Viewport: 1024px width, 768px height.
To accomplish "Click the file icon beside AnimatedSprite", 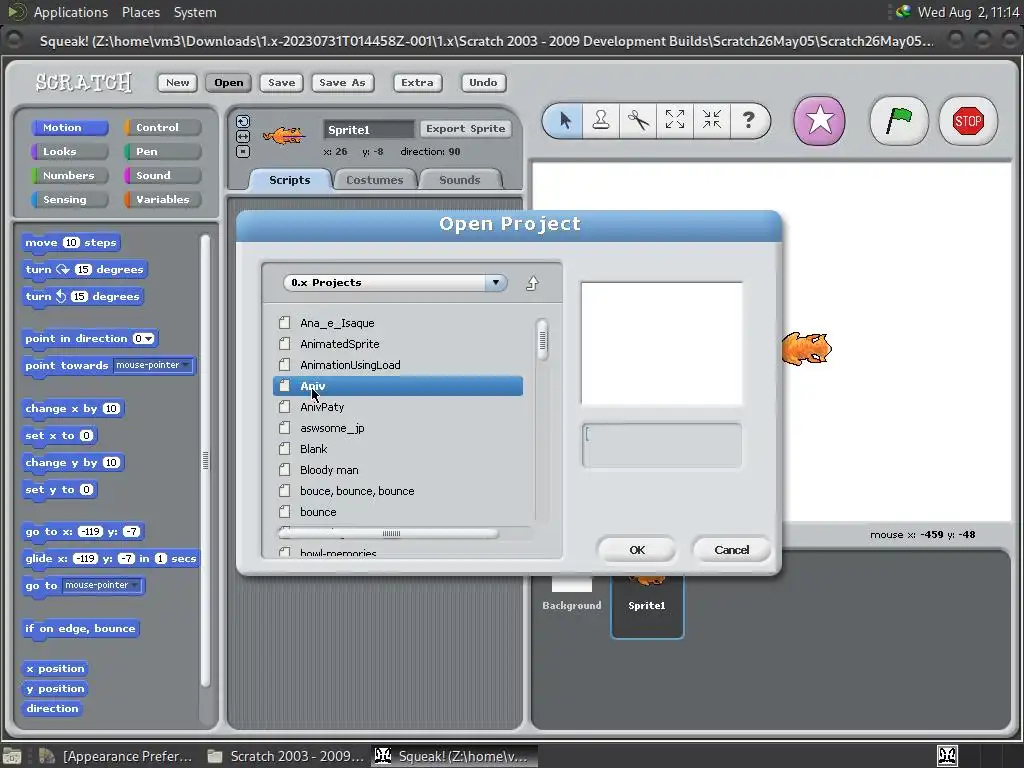I will (x=284, y=344).
